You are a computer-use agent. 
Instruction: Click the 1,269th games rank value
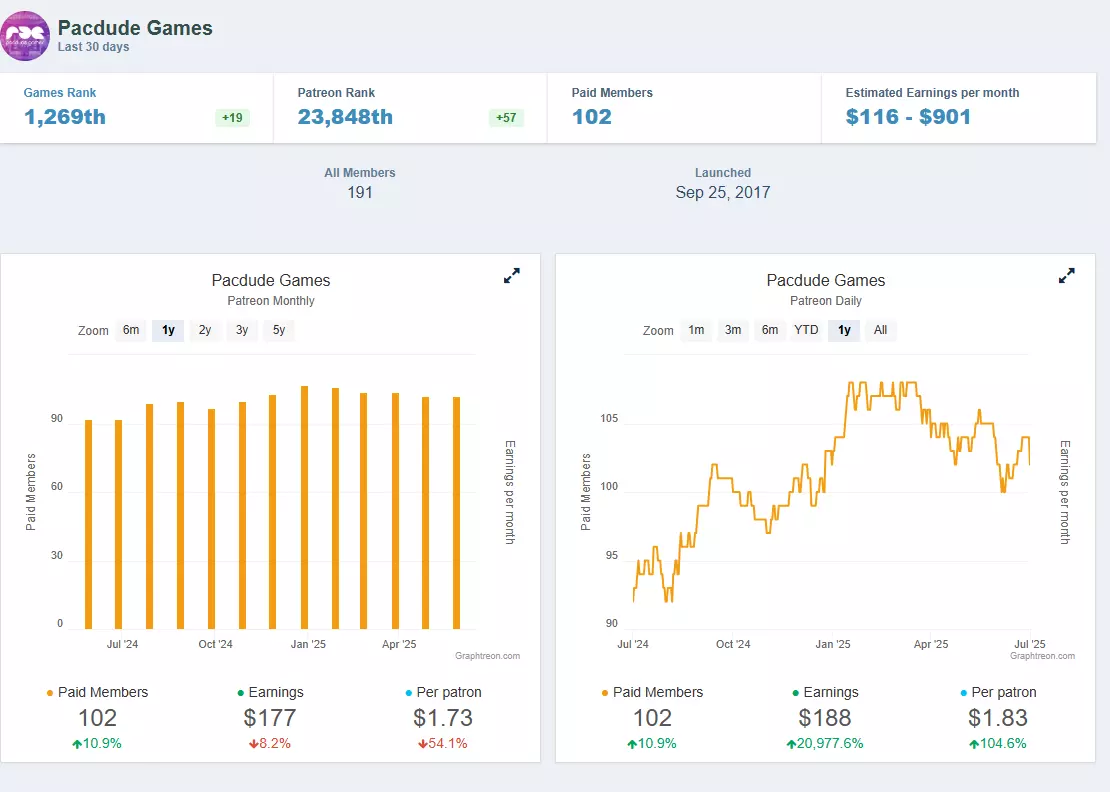click(x=65, y=117)
